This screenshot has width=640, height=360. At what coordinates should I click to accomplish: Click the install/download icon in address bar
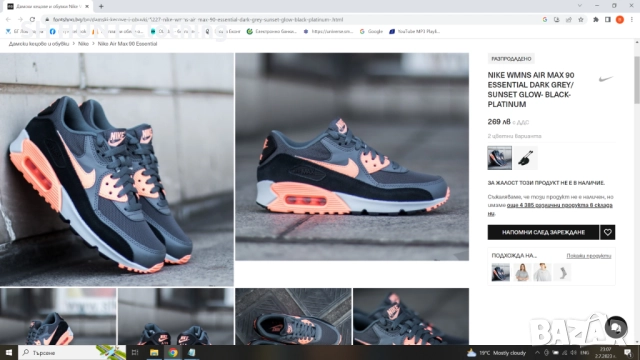tap(557, 19)
